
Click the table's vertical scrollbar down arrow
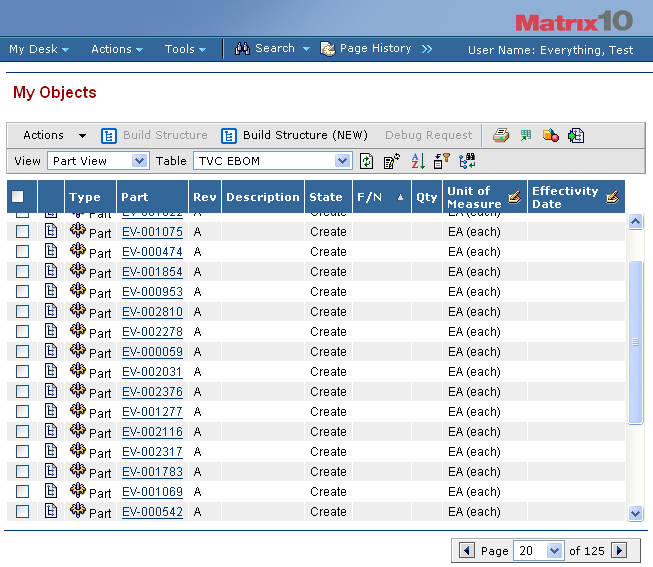point(635,513)
